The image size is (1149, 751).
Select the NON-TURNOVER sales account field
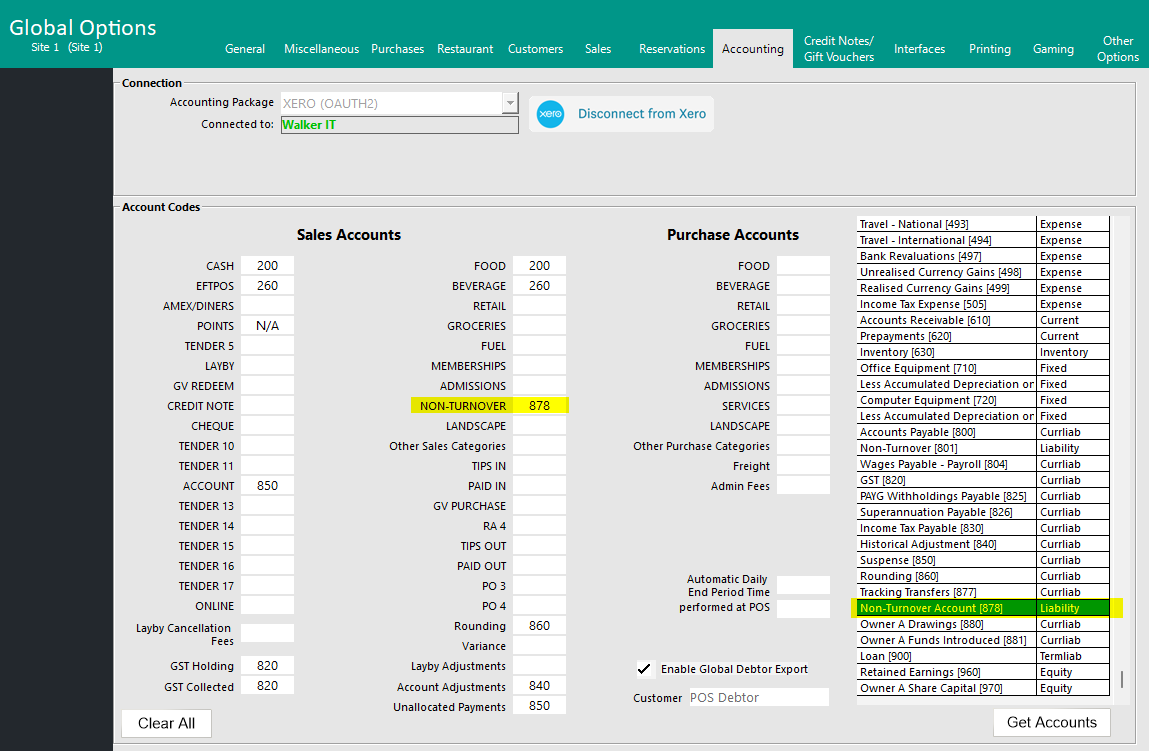coord(539,406)
